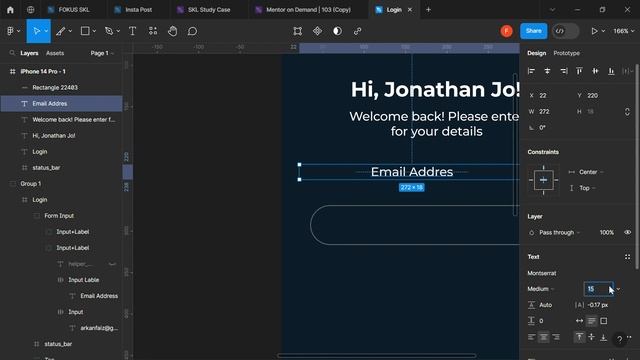640x360 pixels.
Task: Open present options dropdown arrow
Action: pos(603,31)
